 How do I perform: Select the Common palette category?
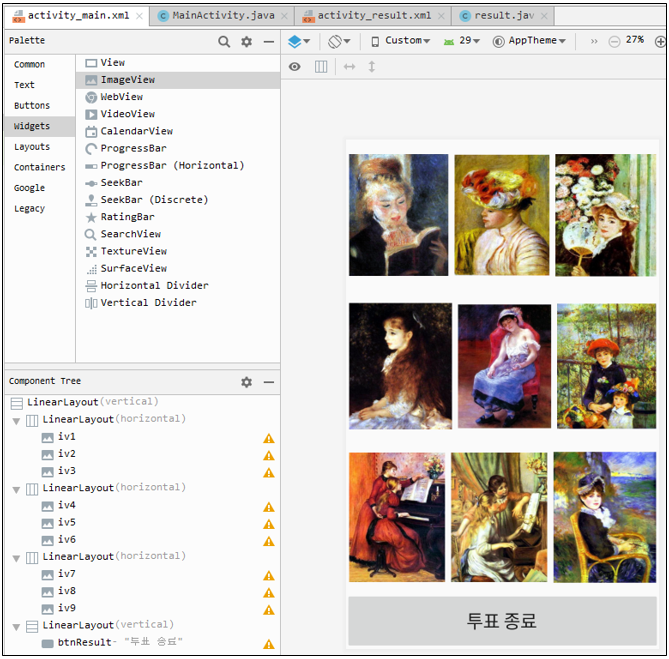pyautogui.click(x=29, y=64)
